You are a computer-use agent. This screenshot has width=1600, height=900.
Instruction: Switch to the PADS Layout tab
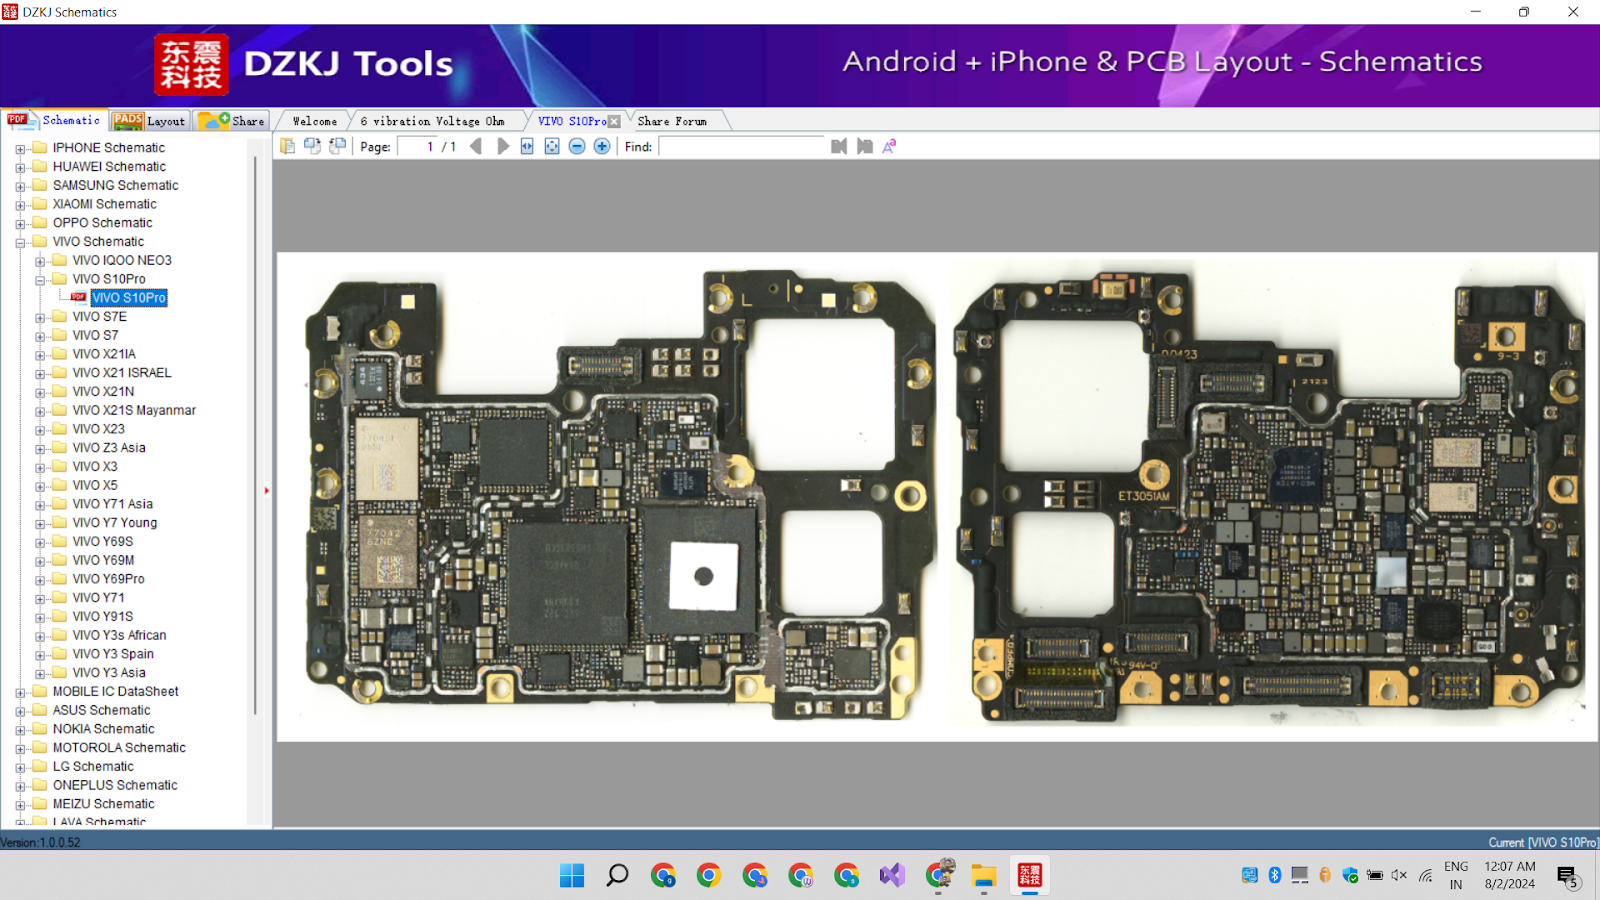tap(150, 120)
